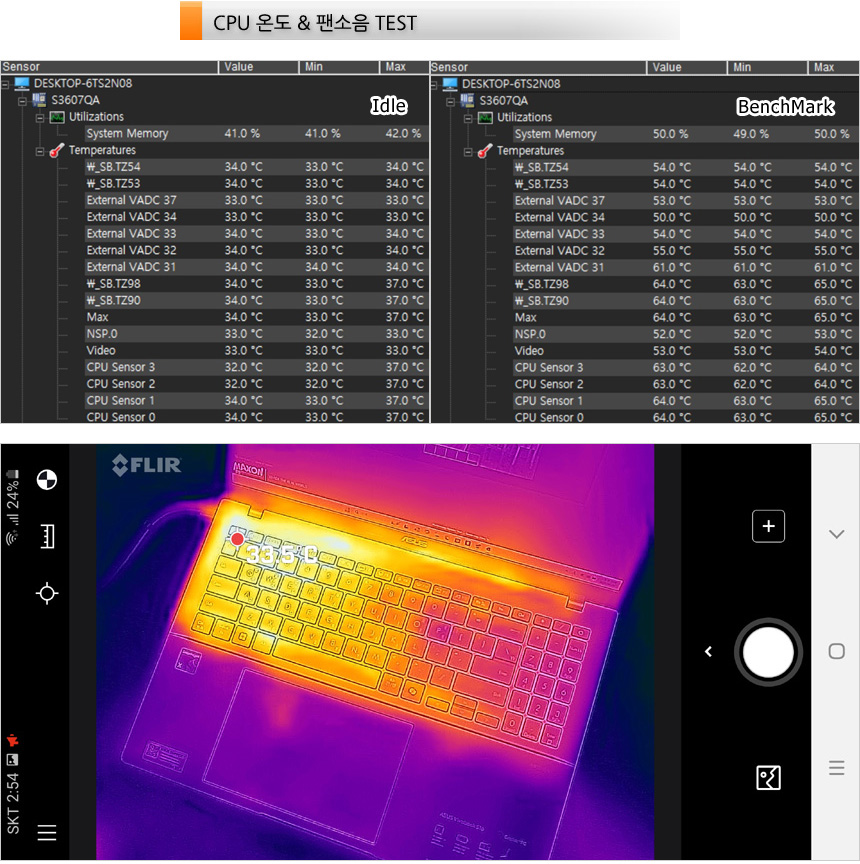
Task: Collapse Temperatures tree in BenchMark panel
Action: [x=468, y=151]
